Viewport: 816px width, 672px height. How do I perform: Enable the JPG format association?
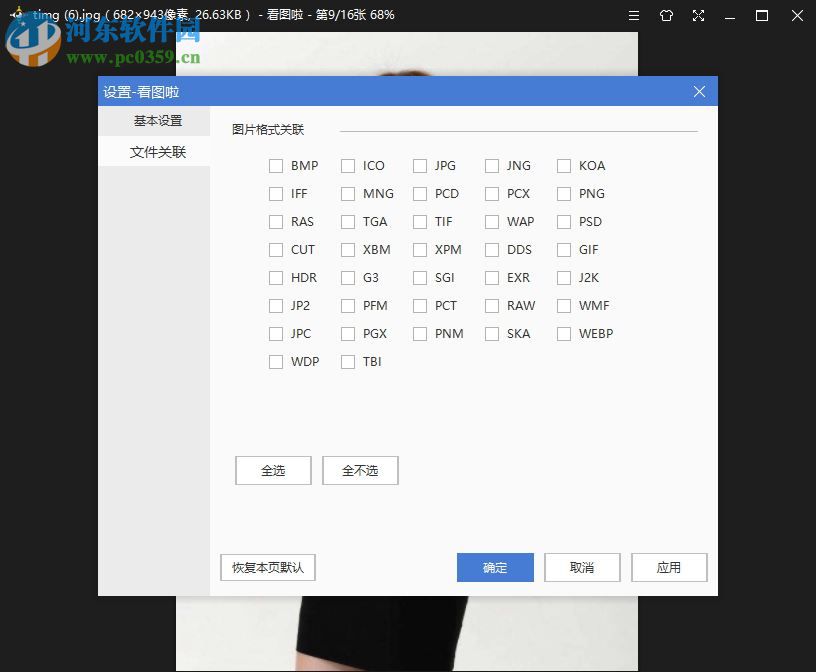point(420,165)
